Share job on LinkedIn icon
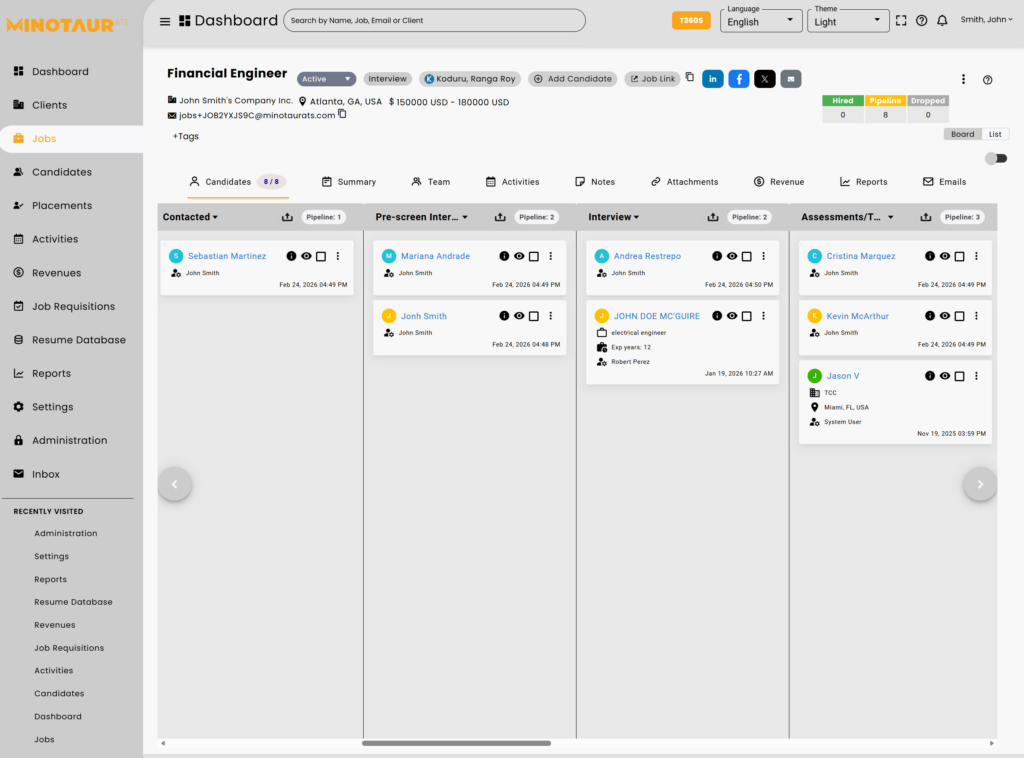This screenshot has height=758, width=1024. point(713,79)
